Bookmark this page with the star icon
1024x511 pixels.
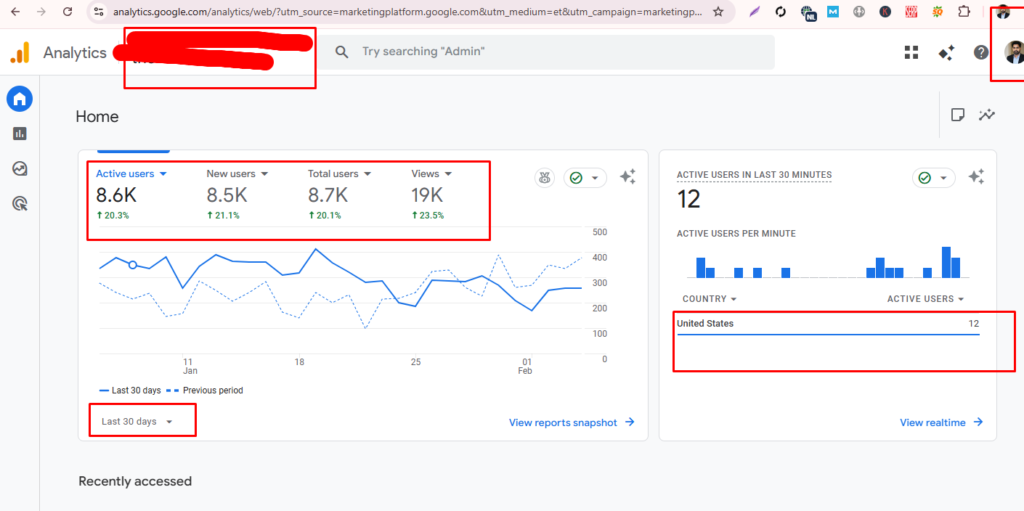click(x=718, y=12)
